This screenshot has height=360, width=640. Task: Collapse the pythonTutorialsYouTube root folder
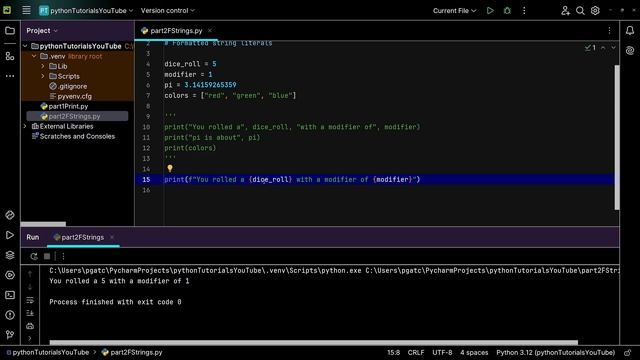pos(25,46)
